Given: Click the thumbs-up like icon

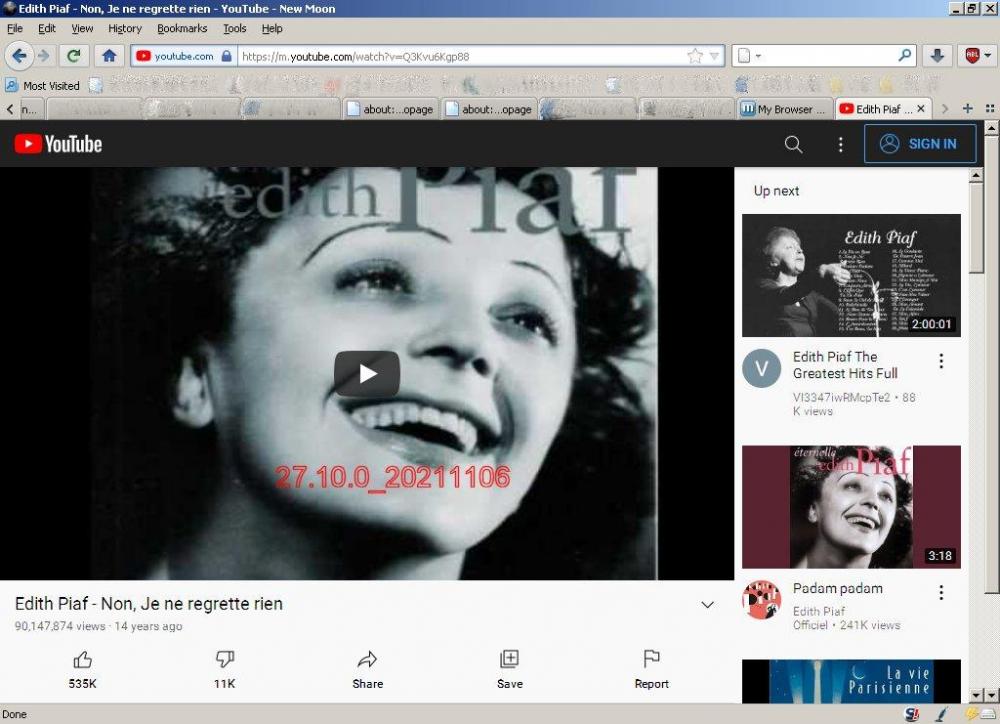Looking at the screenshot, I should (x=83, y=659).
